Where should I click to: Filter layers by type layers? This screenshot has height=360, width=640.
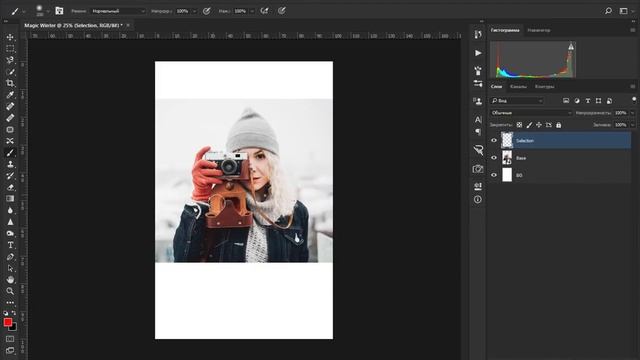pos(588,100)
